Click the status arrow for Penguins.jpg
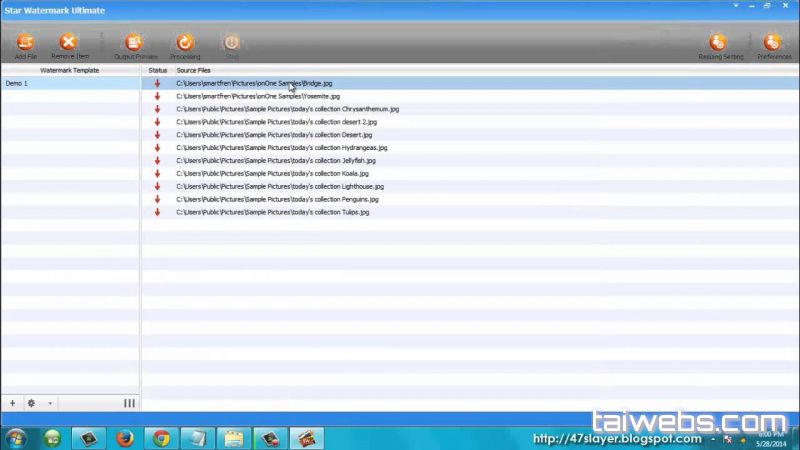This screenshot has height=450, width=800. coord(157,199)
